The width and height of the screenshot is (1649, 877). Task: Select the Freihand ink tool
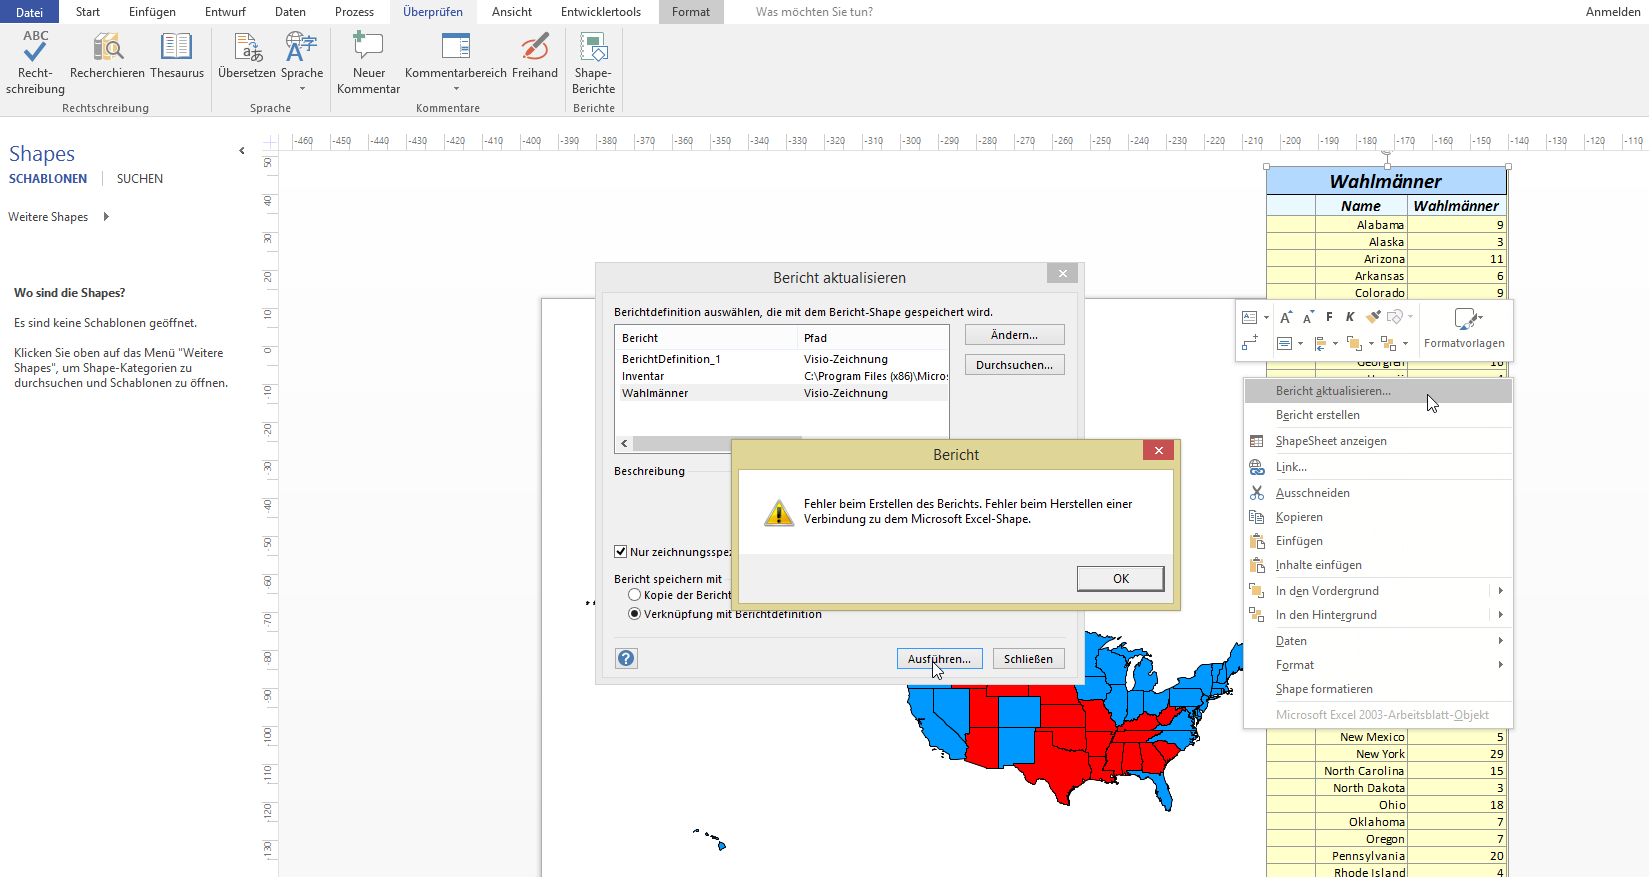[x=535, y=50]
